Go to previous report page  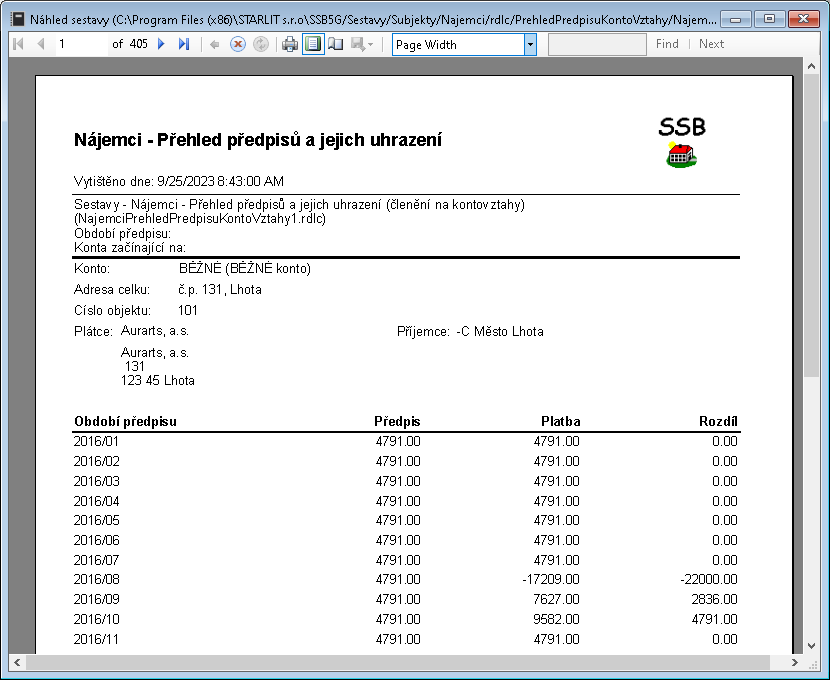[40, 44]
